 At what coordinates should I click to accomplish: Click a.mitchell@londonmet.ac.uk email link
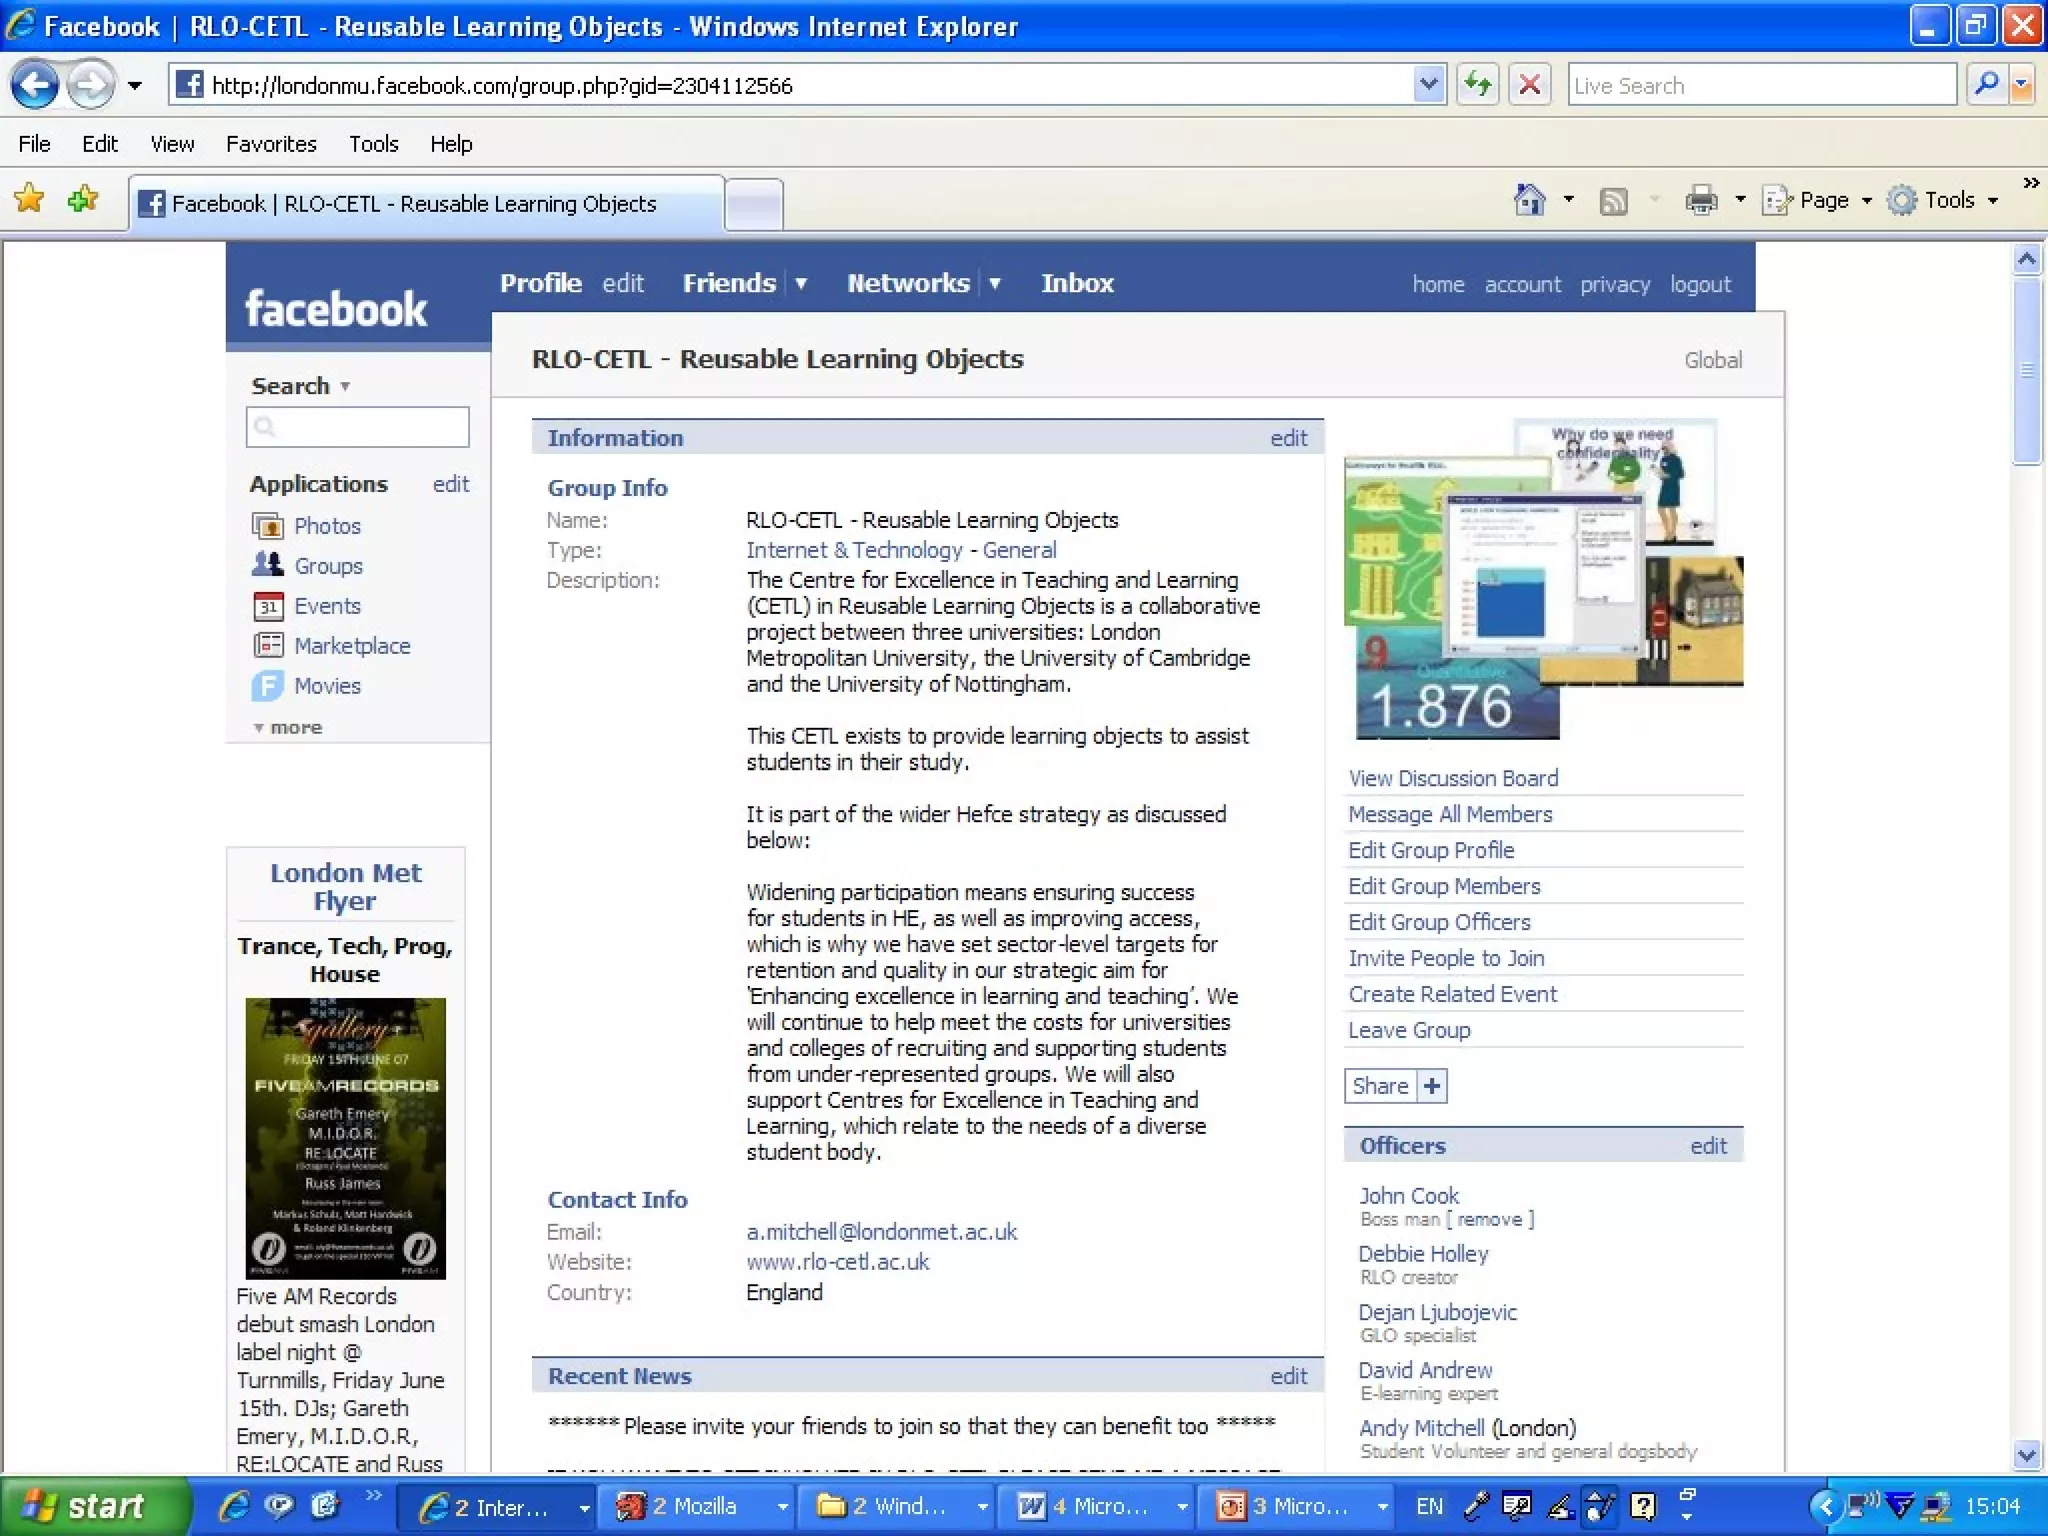point(881,1232)
